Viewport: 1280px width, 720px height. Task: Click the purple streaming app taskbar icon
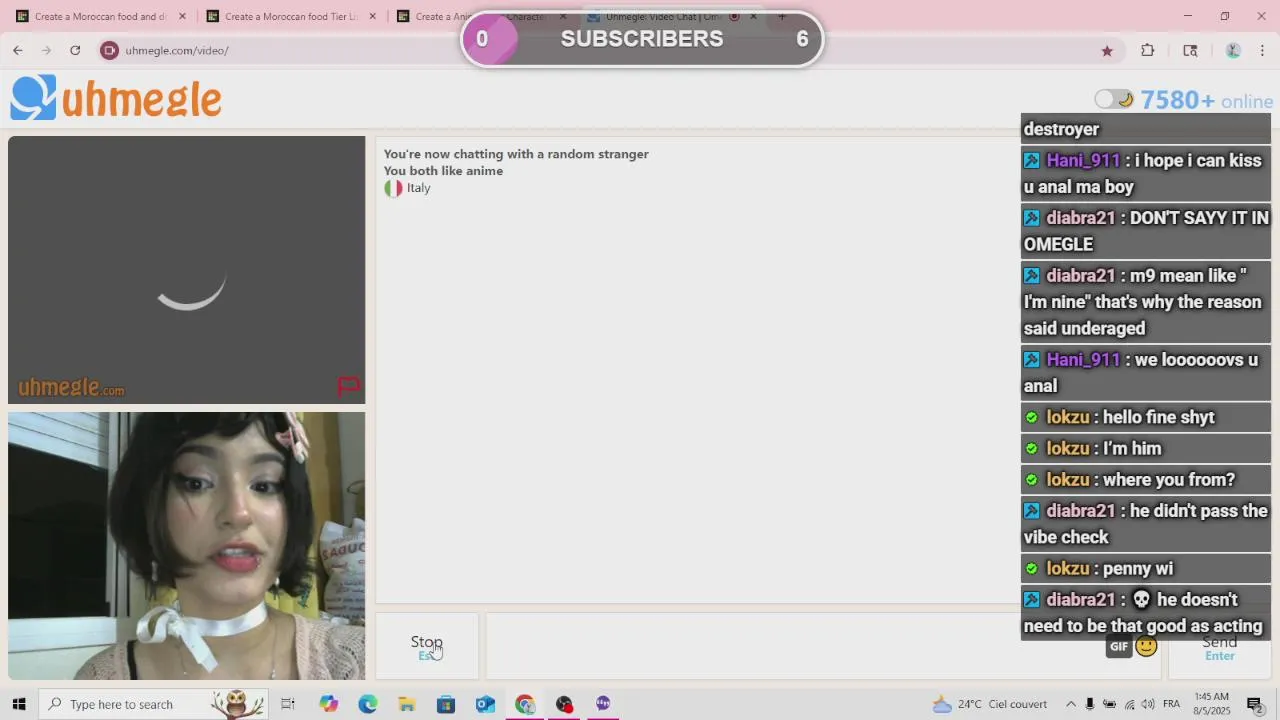603,704
